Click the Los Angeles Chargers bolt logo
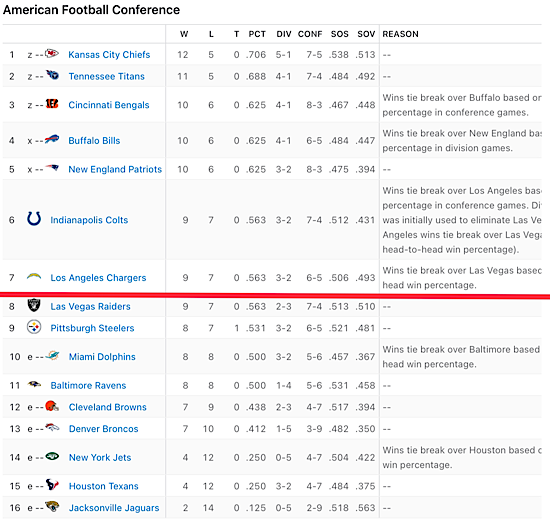Image resolution: width=550 pixels, height=522 pixels. coord(34,277)
